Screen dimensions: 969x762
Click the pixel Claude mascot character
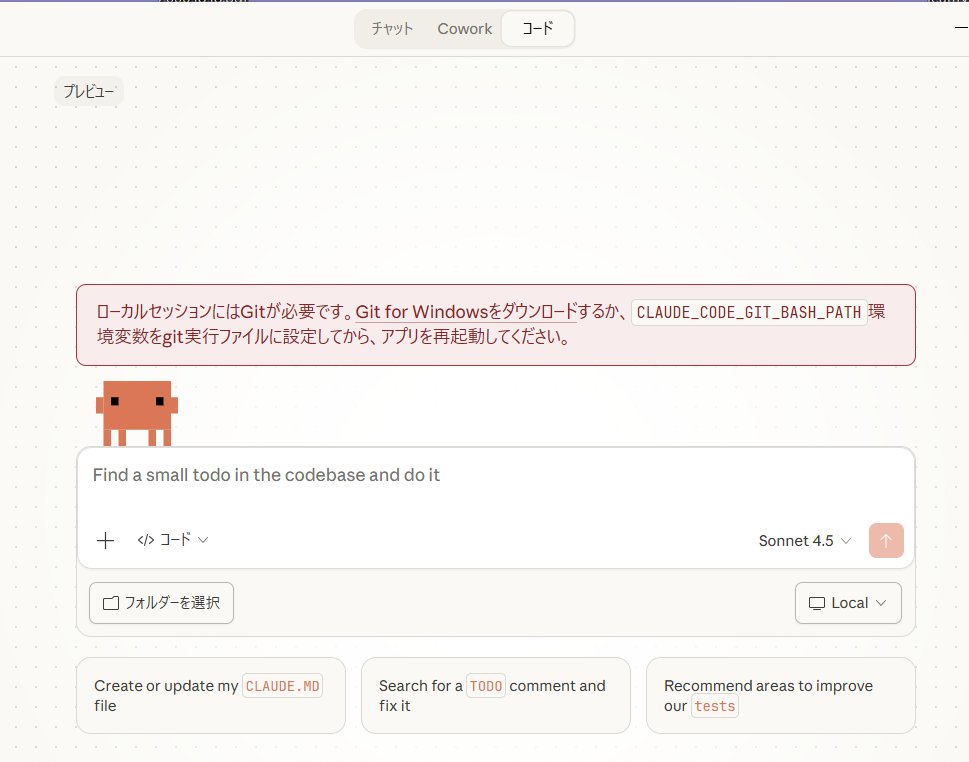(x=137, y=410)
